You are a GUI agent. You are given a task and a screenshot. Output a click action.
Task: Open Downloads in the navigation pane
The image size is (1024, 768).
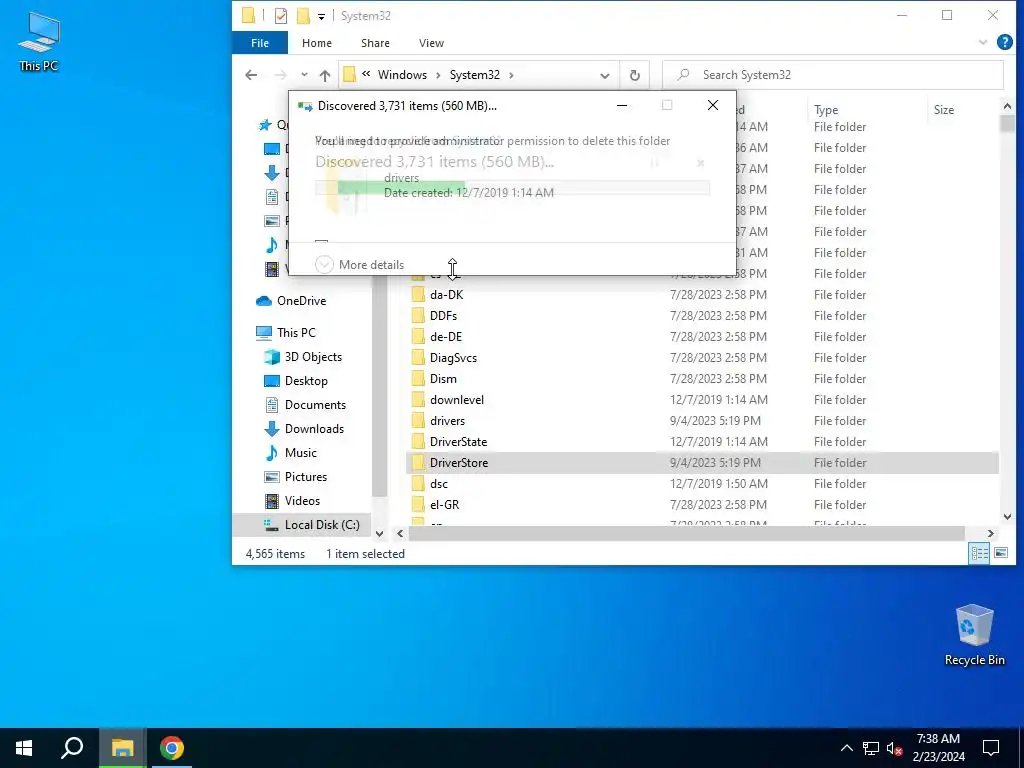pyautogui.click(x=314, y=429)
